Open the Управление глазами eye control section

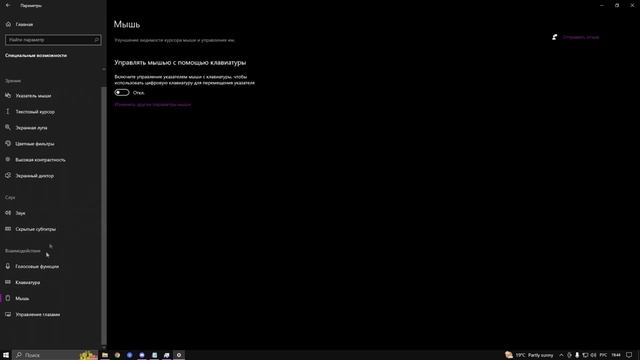33,314
